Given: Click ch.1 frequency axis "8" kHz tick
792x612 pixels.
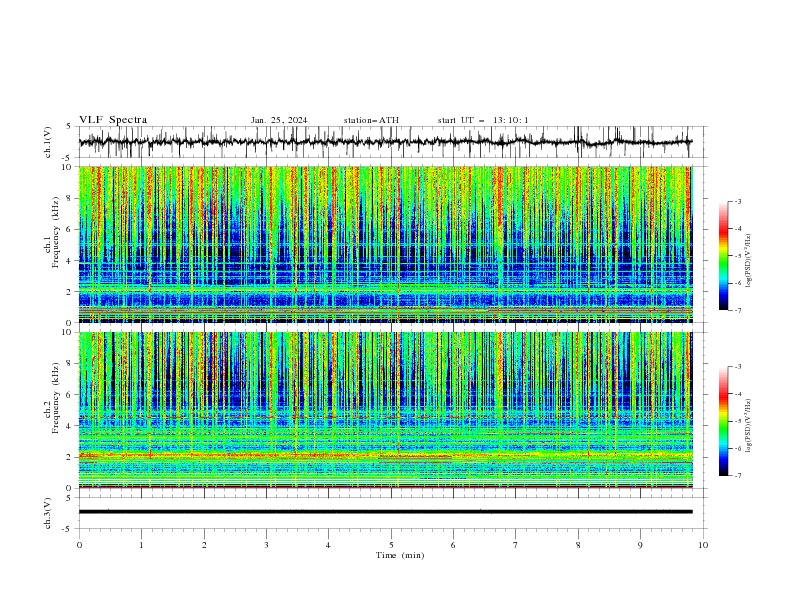Looking at the screenshot, I should coord(70,198).
